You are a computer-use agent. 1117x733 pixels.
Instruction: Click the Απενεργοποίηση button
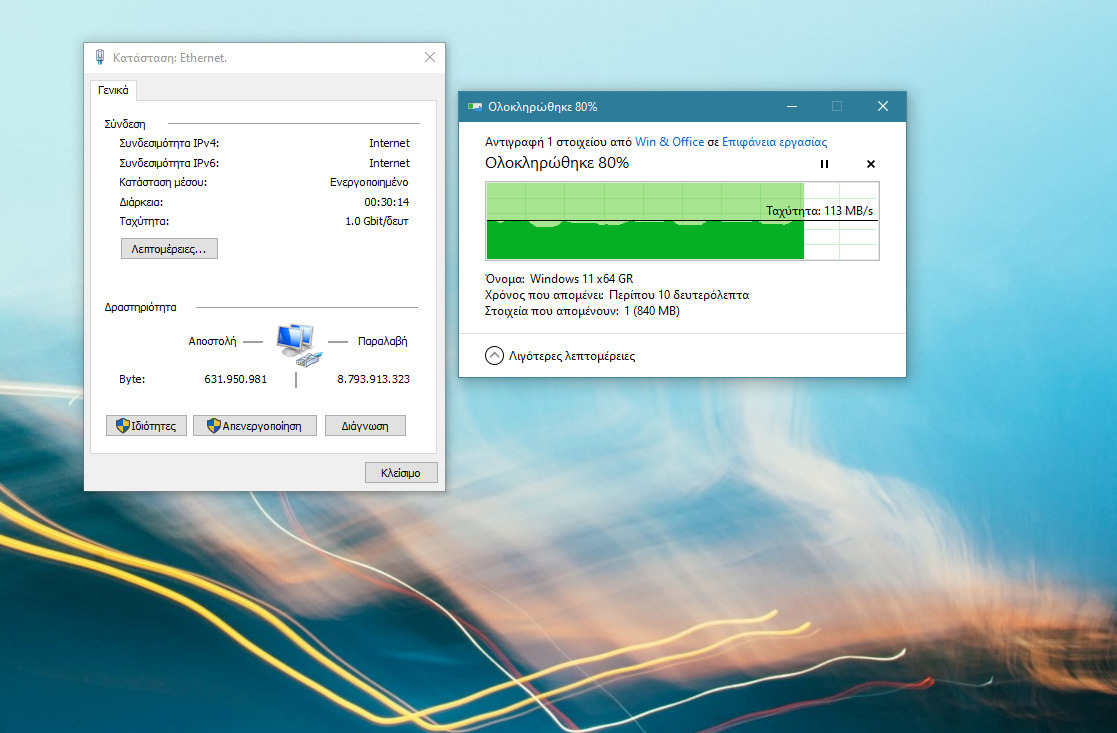(254, 426)
